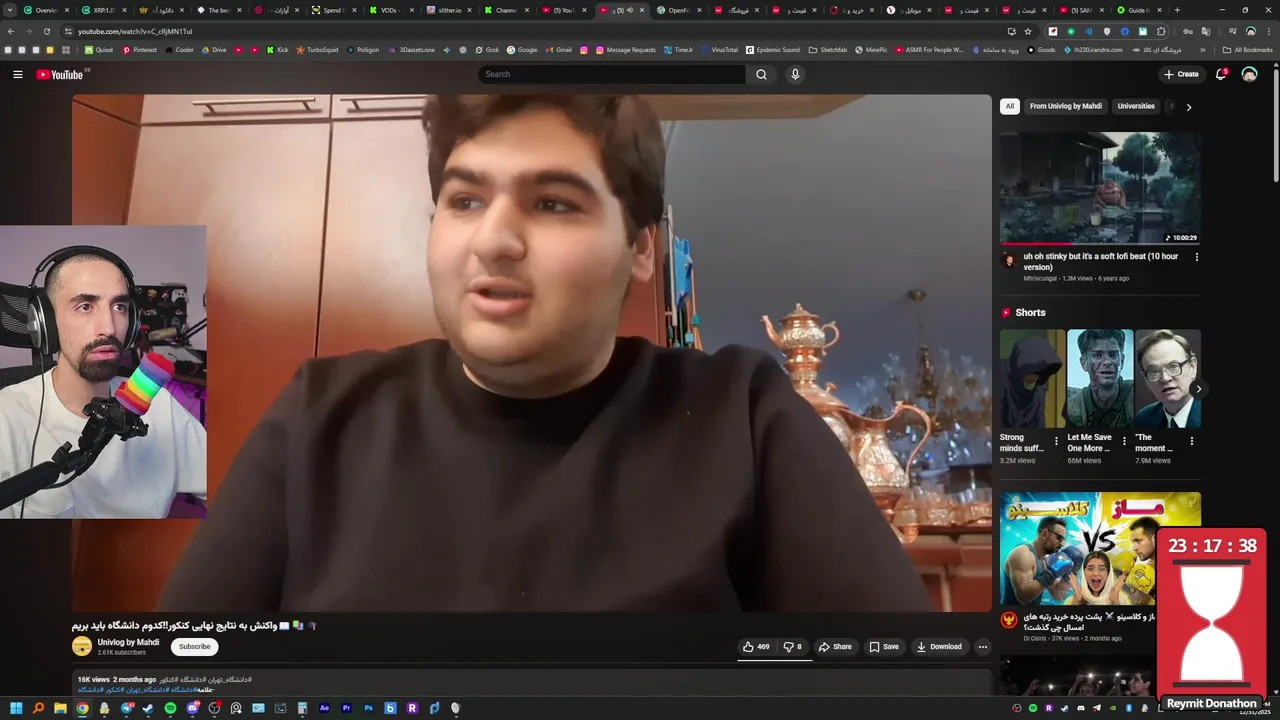
Task: Open the YouTube hamburger guide menu
Action: coord(17,74)
